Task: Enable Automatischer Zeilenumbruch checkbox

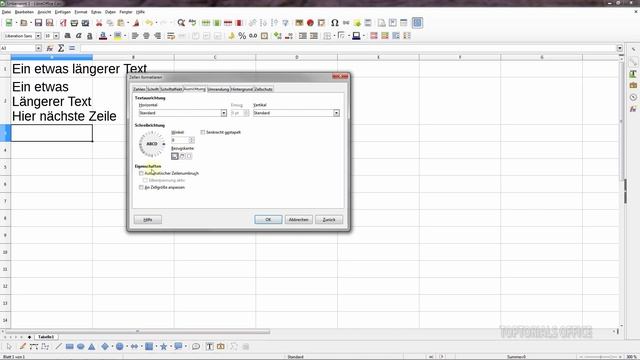Action: tap(141, 173)
